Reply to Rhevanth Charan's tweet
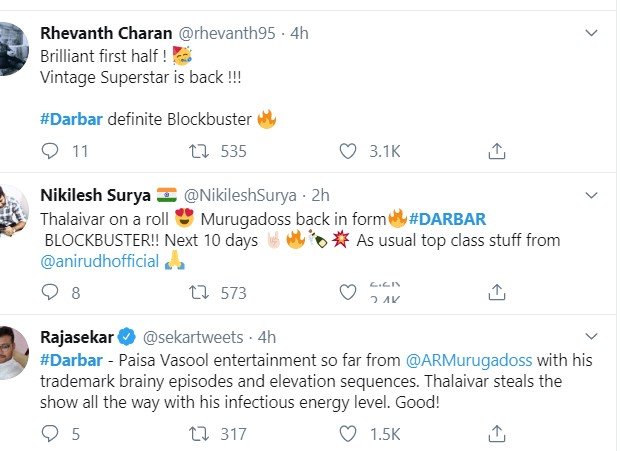 50,151
